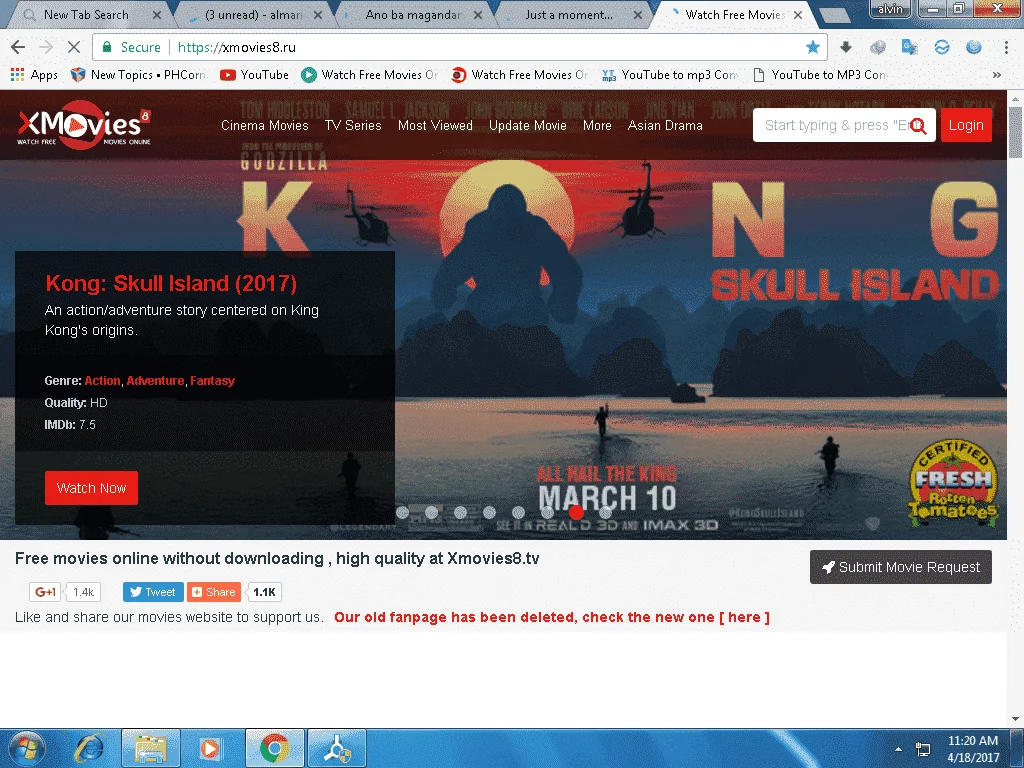Select the fifth carousel slide dot
Image resolution: width=1024 pixels, height=768 pixels.
click(519, 513)
